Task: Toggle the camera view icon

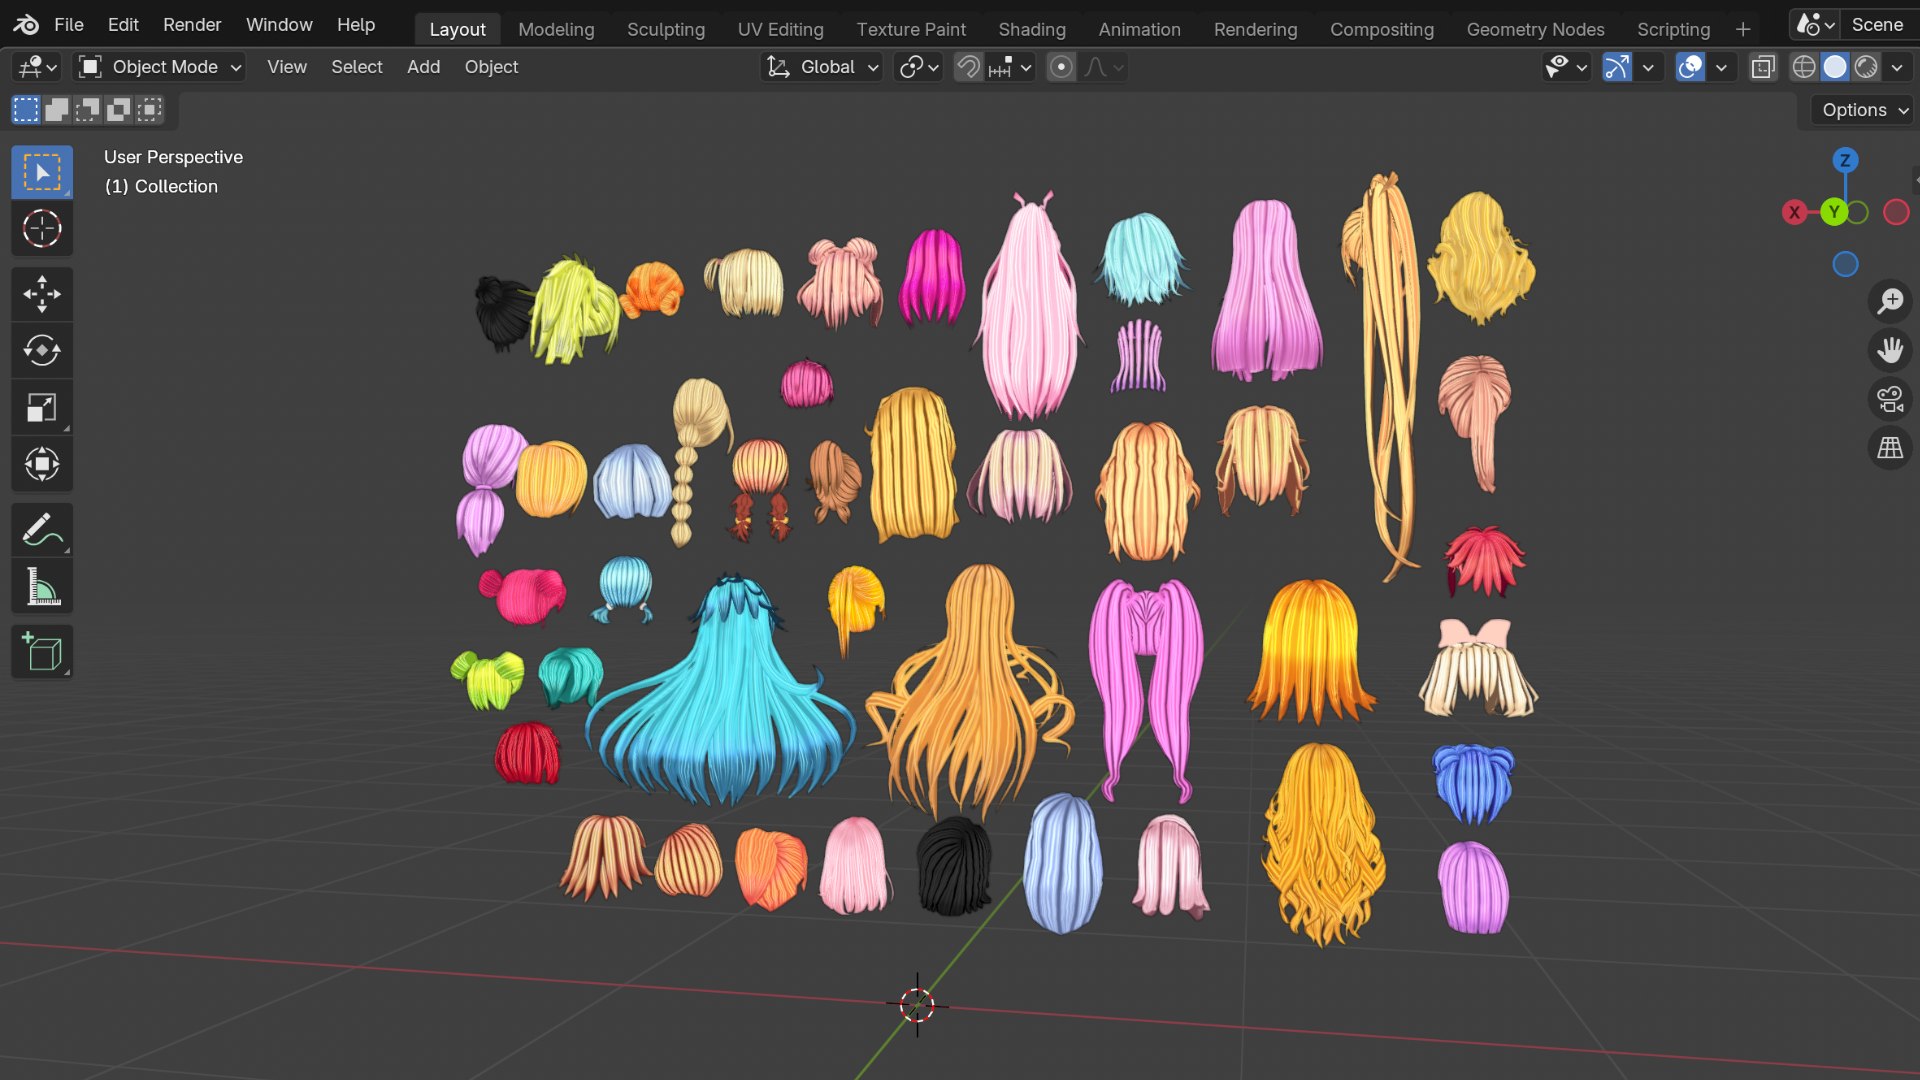Action: [1890, 399]
